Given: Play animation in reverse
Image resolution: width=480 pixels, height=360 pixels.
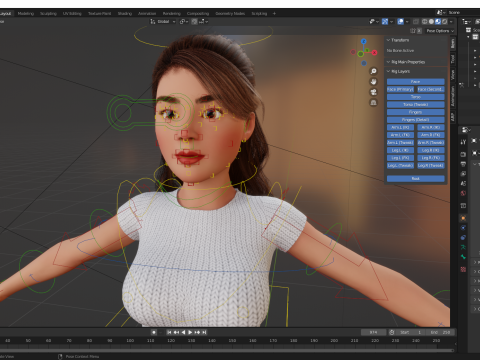Looking at the screenshot, I should [x=183, y=332].
